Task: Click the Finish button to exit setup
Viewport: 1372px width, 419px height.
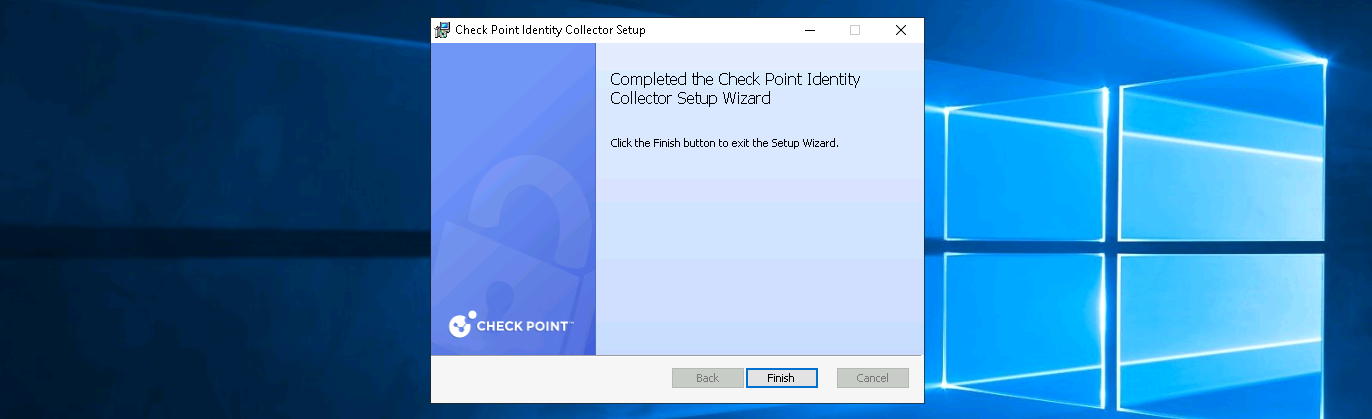Action: [781, 378]
